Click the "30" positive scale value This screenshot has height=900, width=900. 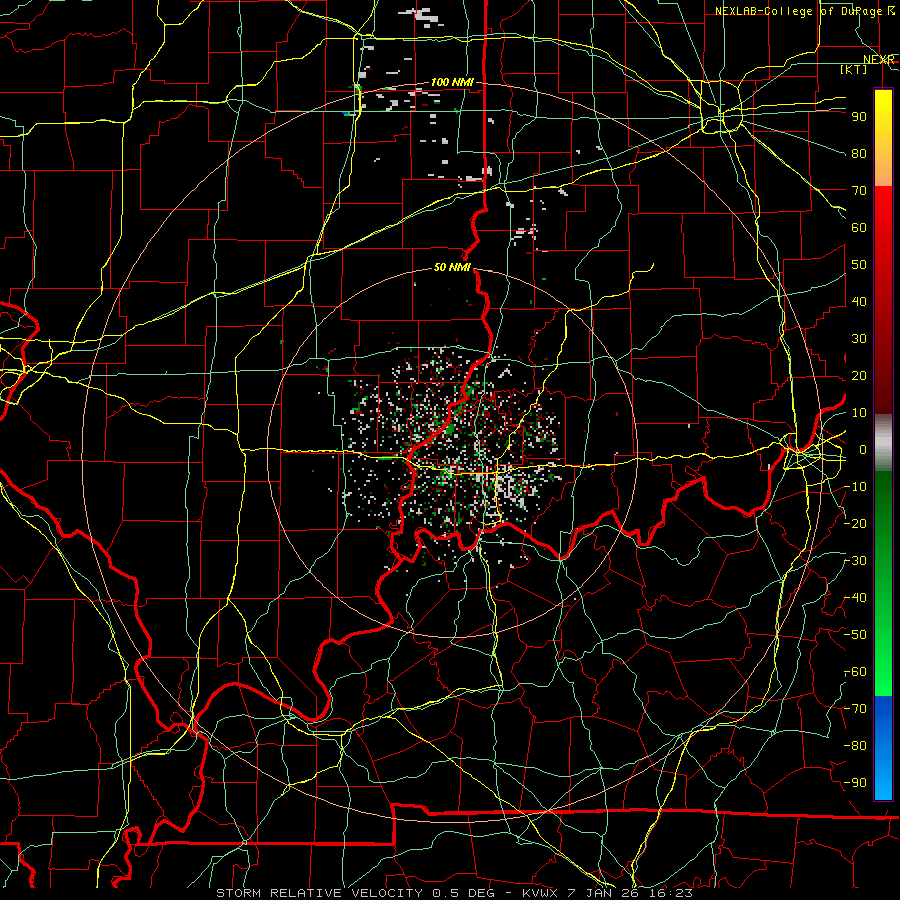pos(859,339)
